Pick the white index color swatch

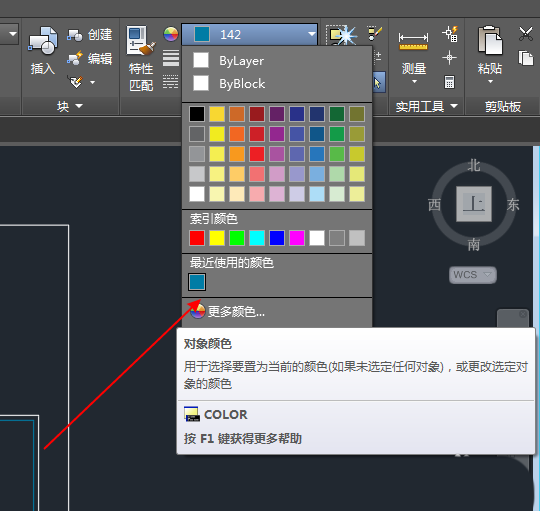pyautogui.click(x=317, y=238)
